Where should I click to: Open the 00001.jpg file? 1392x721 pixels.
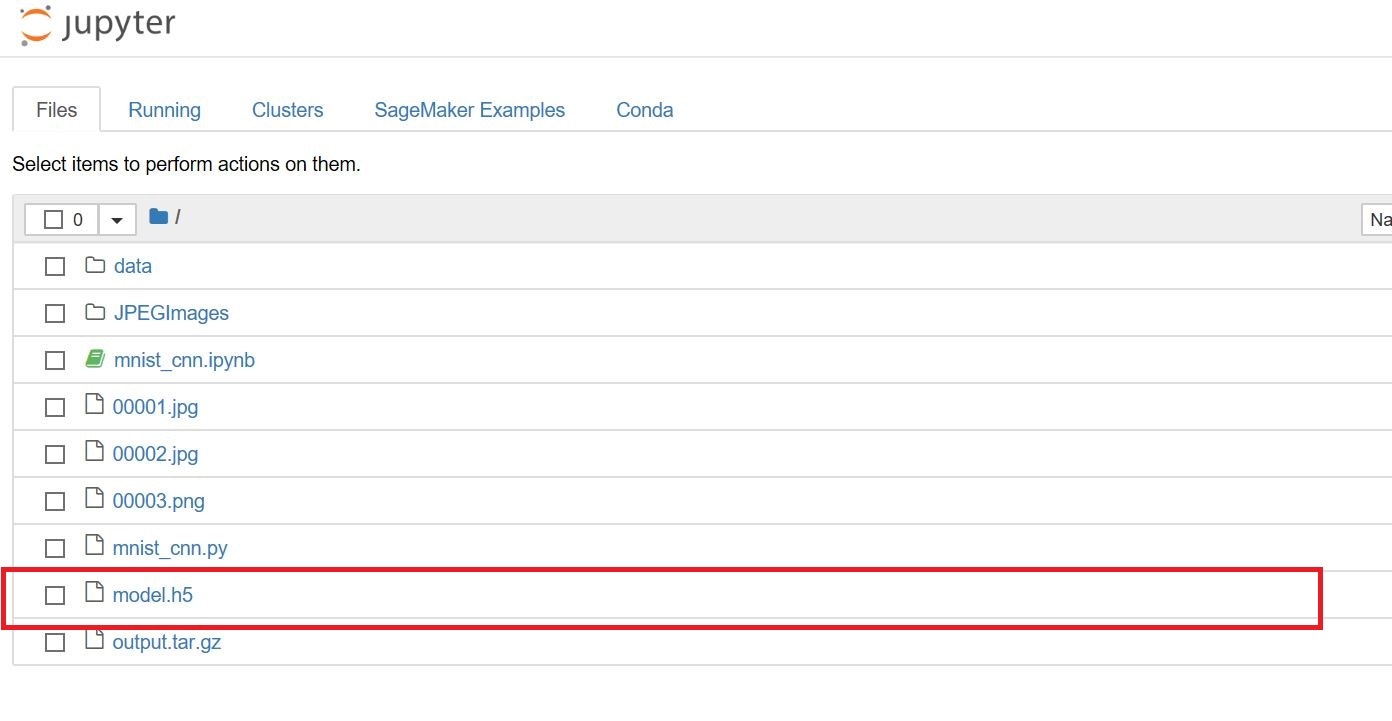[x=155, y=407]
